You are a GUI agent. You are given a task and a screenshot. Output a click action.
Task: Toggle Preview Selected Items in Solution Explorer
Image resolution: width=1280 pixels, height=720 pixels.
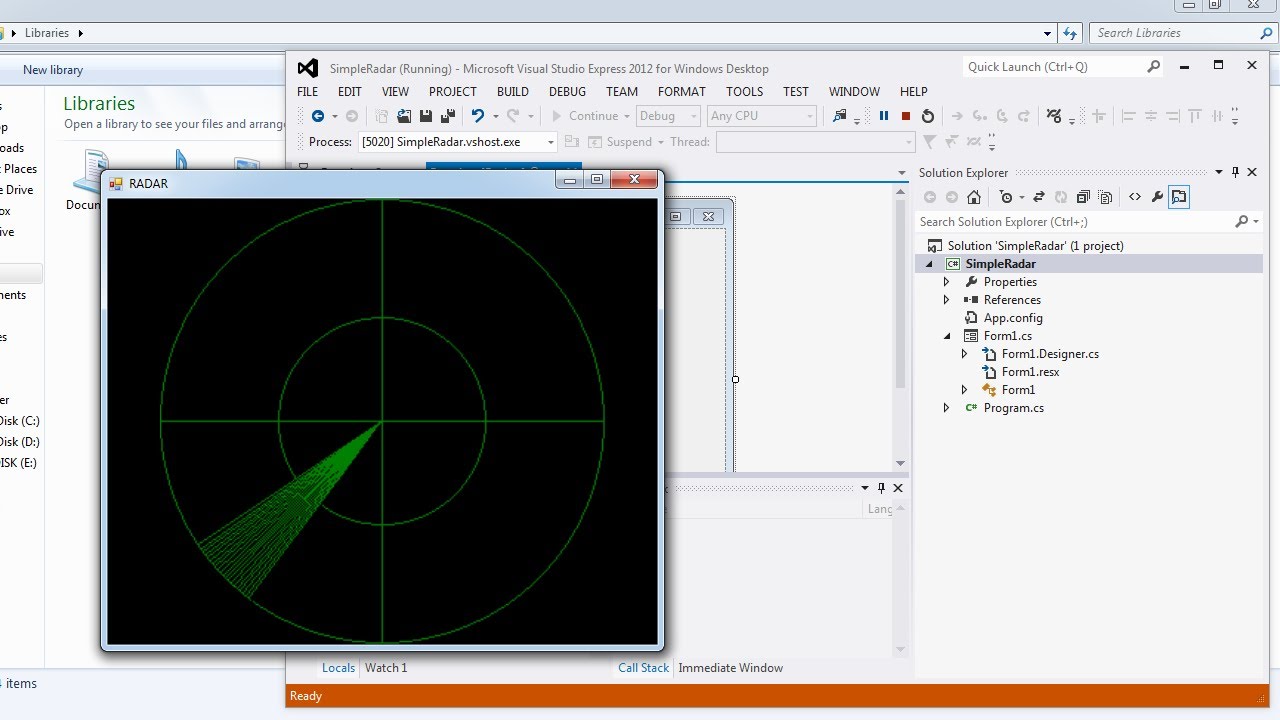(x=1179, y=197)
